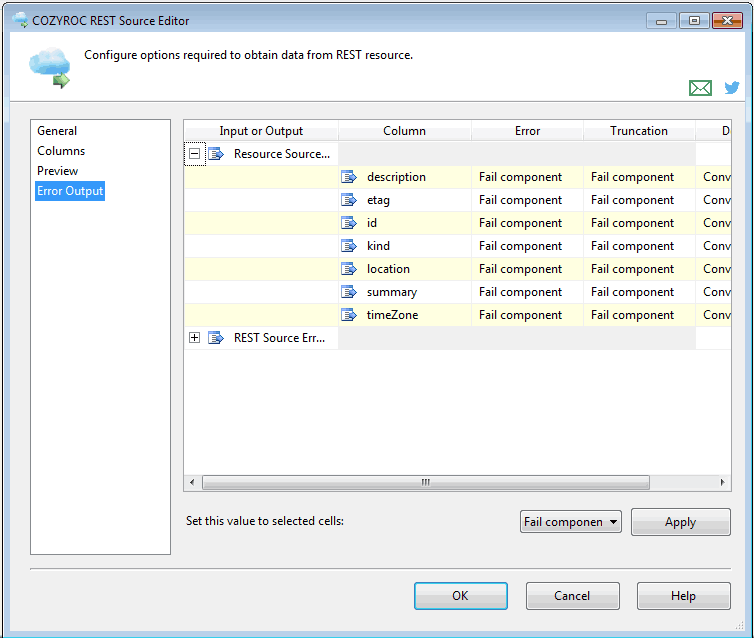Click the kind column name

click(378, 246)
